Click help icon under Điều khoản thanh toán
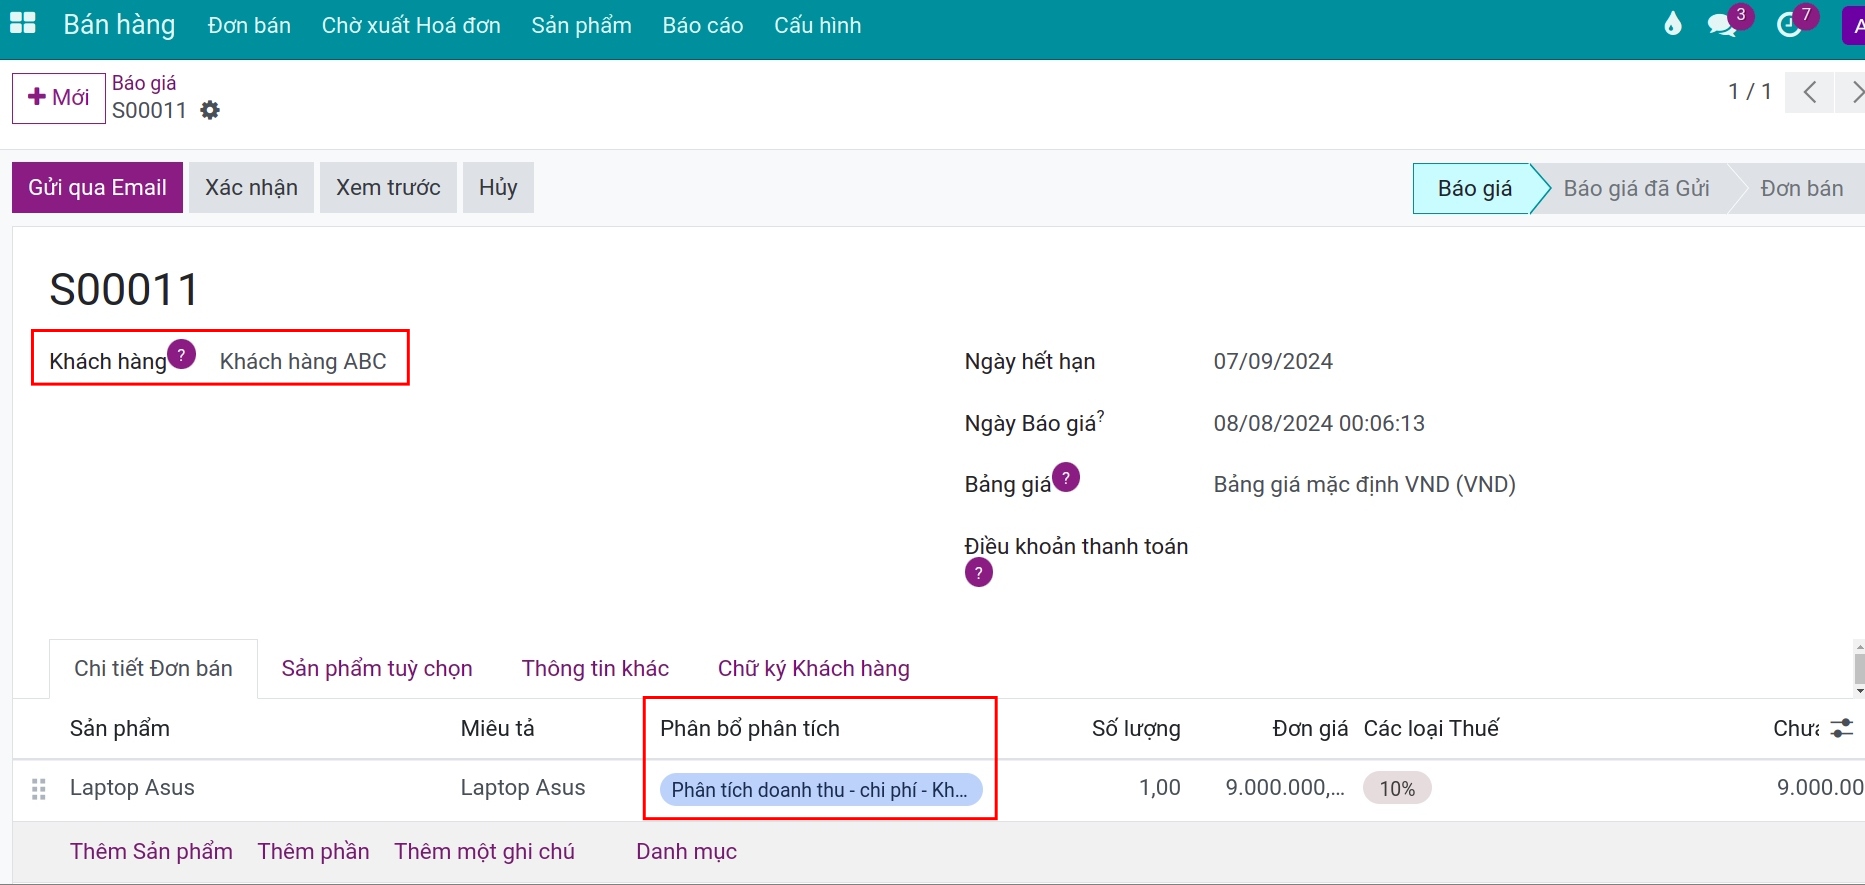The image size is (1865, 885). [x=978, y=573]
